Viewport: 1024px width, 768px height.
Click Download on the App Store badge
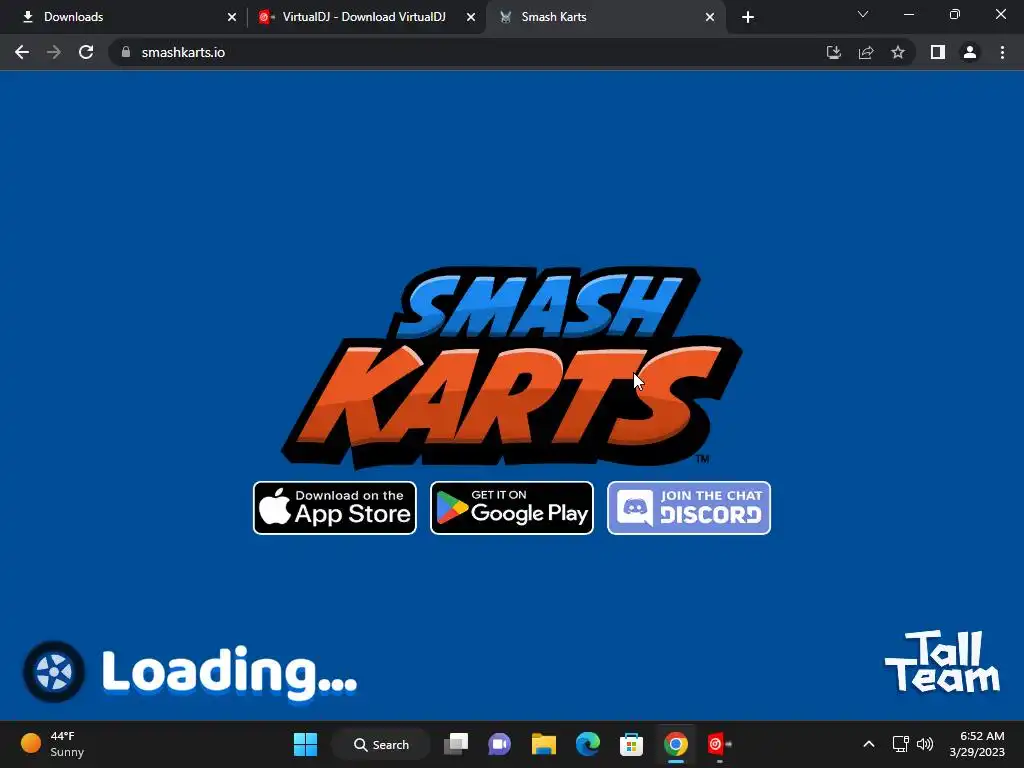click(334, 508)
